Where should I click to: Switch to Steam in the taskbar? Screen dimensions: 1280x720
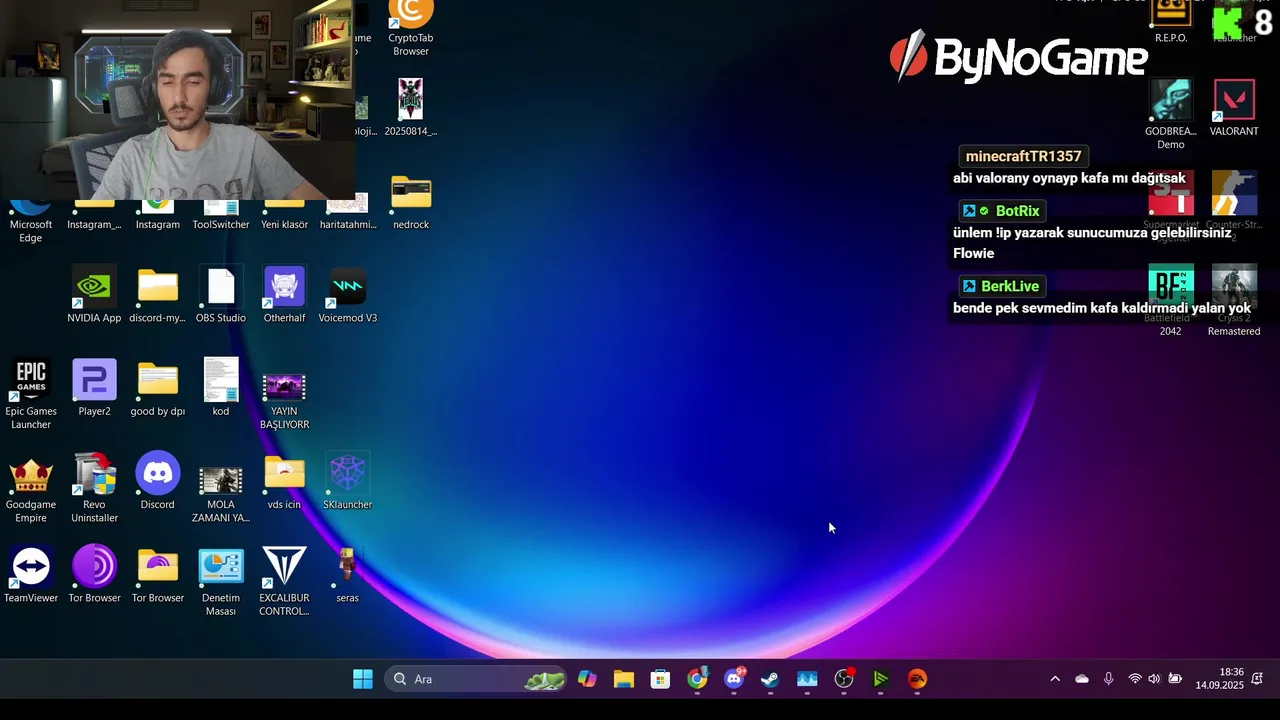click(770, 679)
